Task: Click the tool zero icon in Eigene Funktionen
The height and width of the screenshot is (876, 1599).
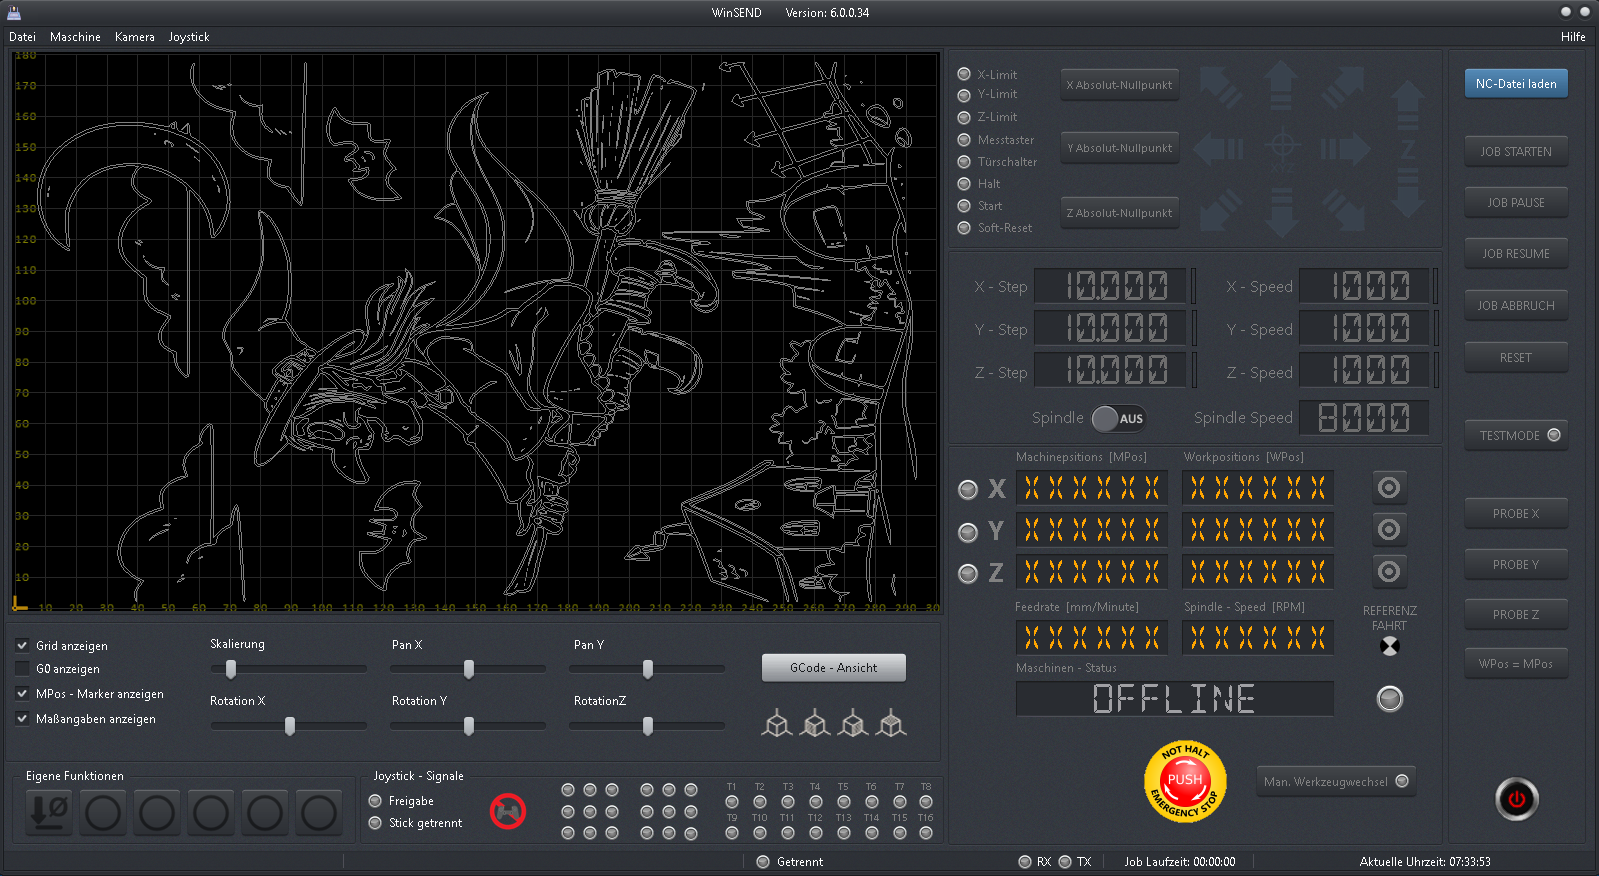Action: click(49, 812)
